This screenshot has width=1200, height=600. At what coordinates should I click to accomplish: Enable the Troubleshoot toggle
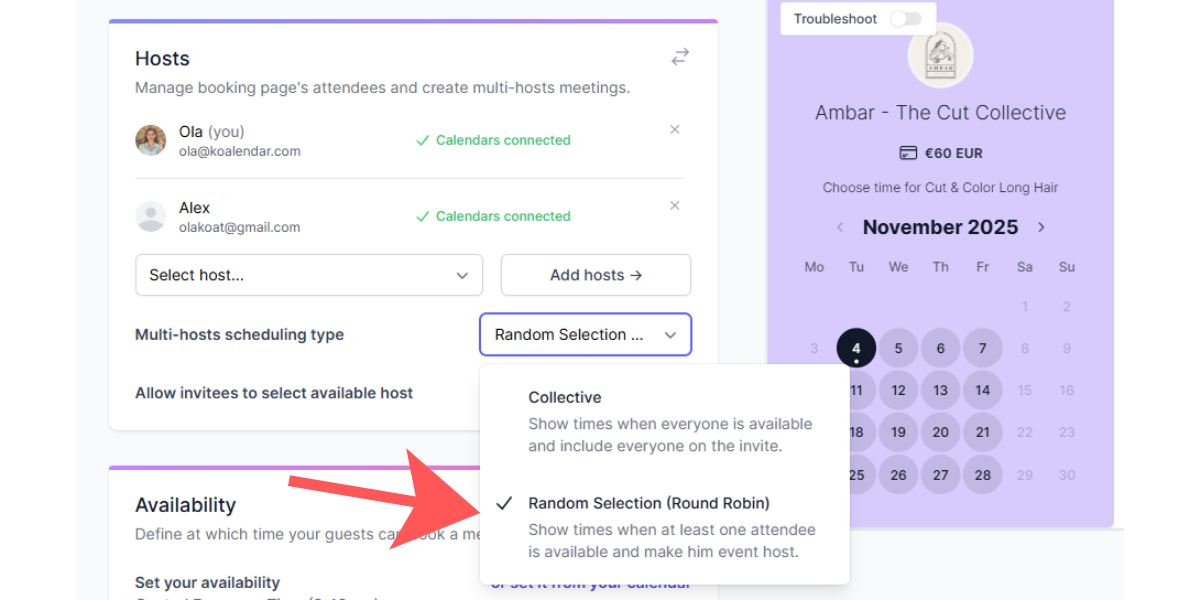pos(907,18)
